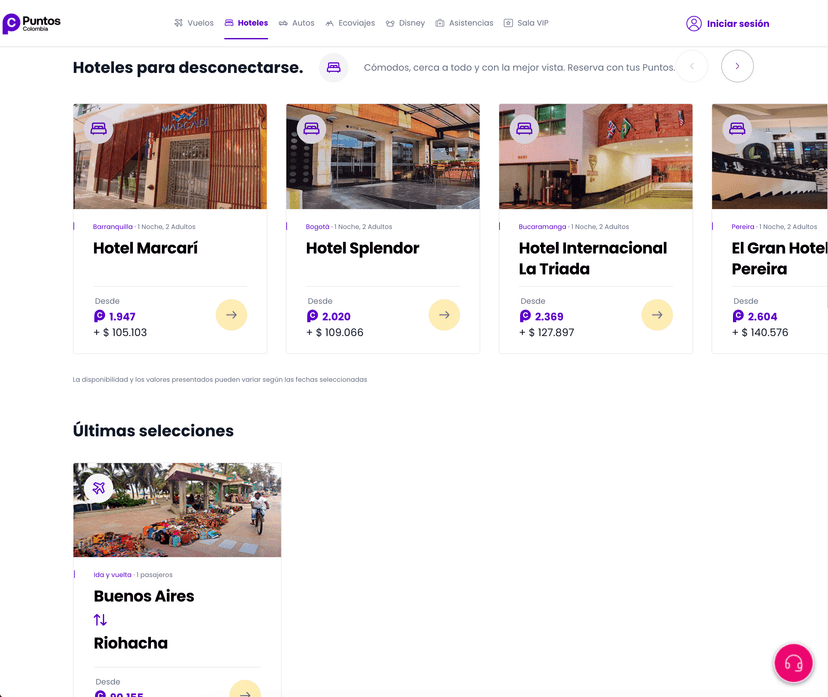Select the Hoteles tab
This screenshot has width=828, height=697.
tap(246, 23)
